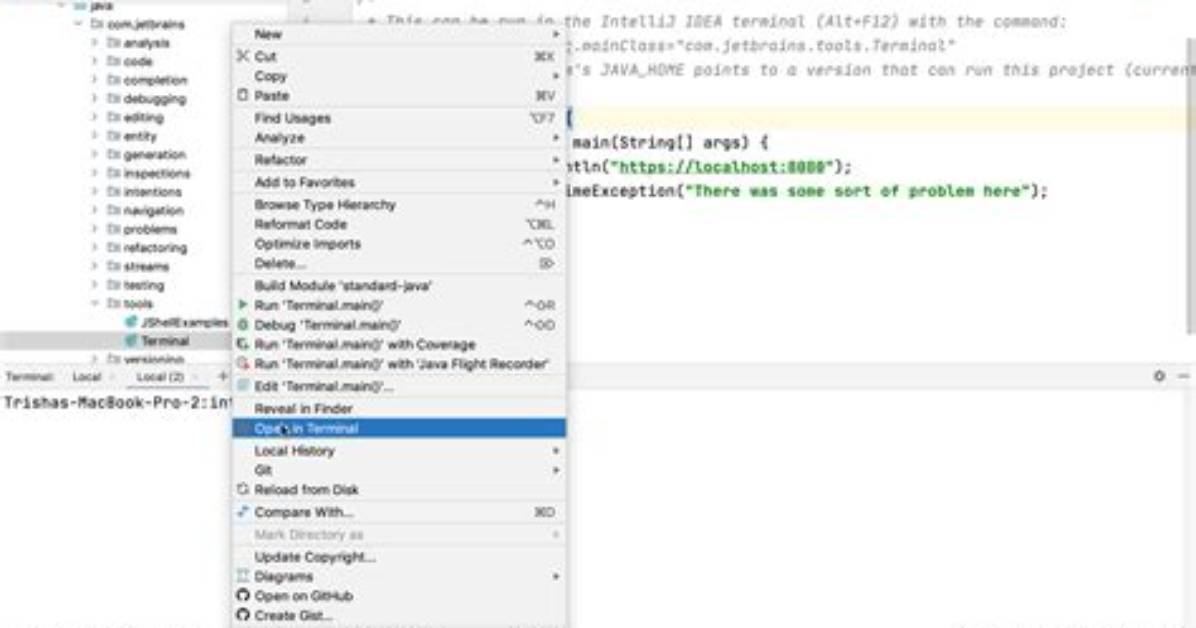Open the Git submenu
1196x628 pixels.
point(399,470)
